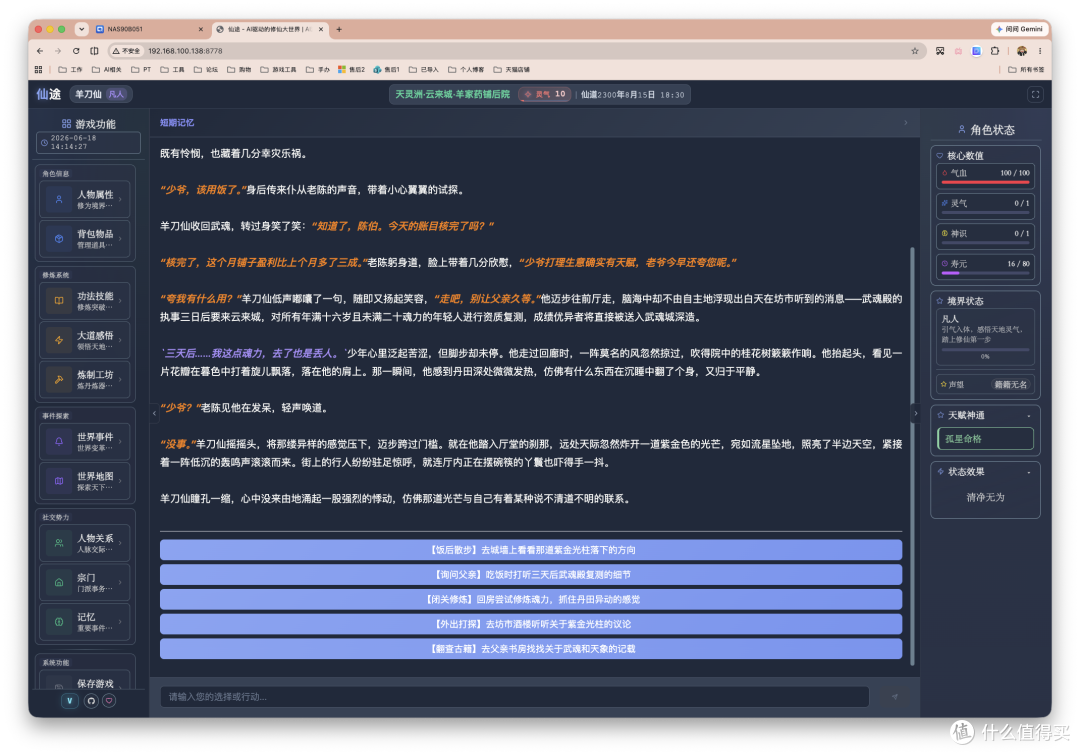Image resolution: width=1080 pixels, height=755 pixels.
Task: Click the story text scrollbar
Action: pyautogui.click(x=913, y=455)
